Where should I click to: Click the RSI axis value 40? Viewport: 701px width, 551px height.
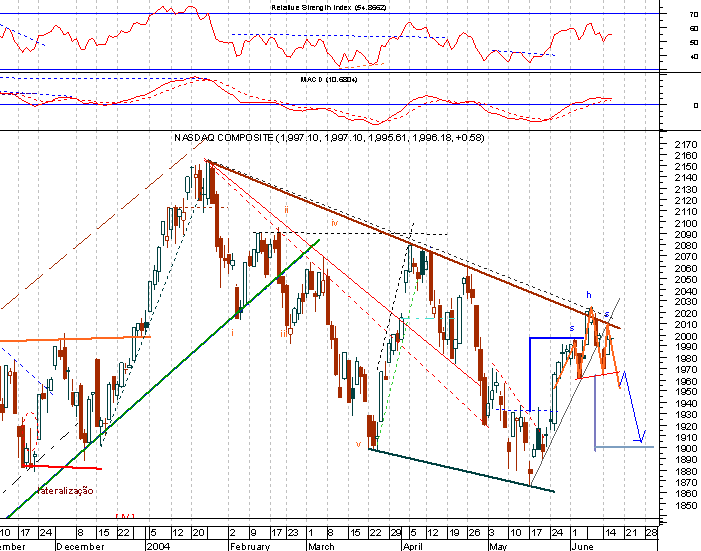[693, 57]
